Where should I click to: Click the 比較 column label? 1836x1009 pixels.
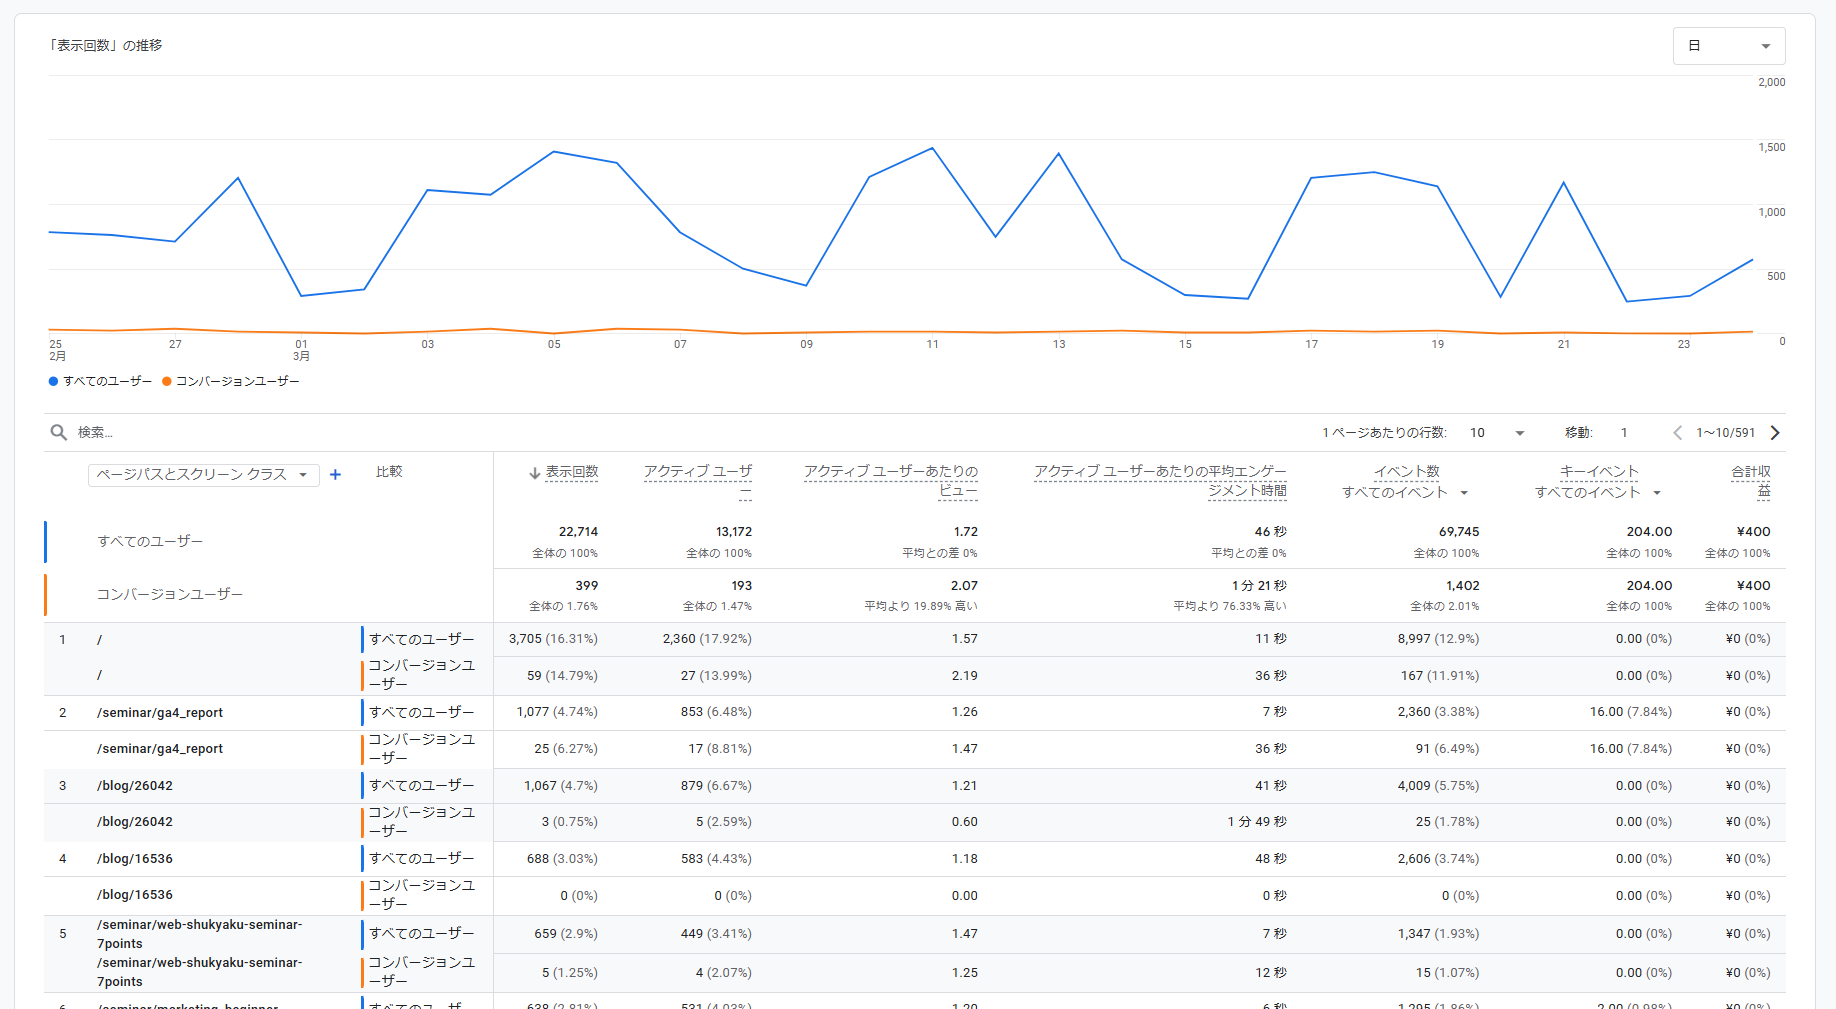point(389,472)
